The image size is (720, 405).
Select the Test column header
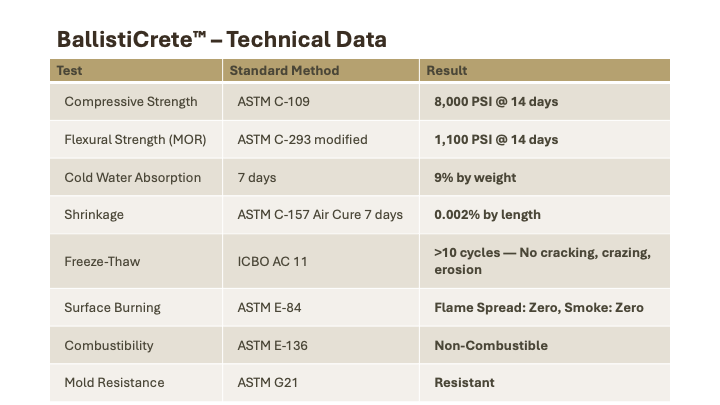click(136, 70)
